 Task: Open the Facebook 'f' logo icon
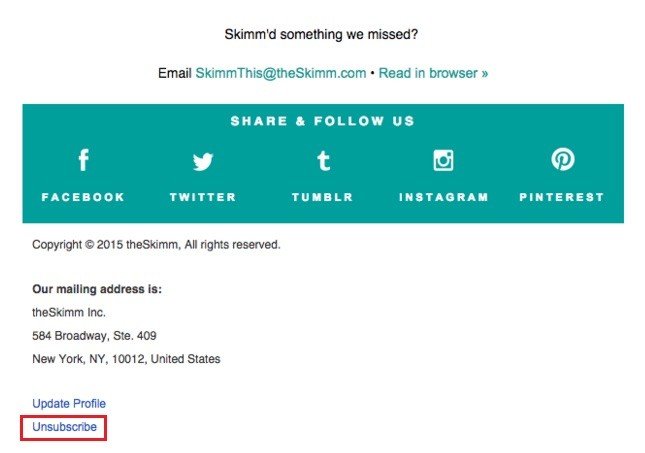pos(84,160)
